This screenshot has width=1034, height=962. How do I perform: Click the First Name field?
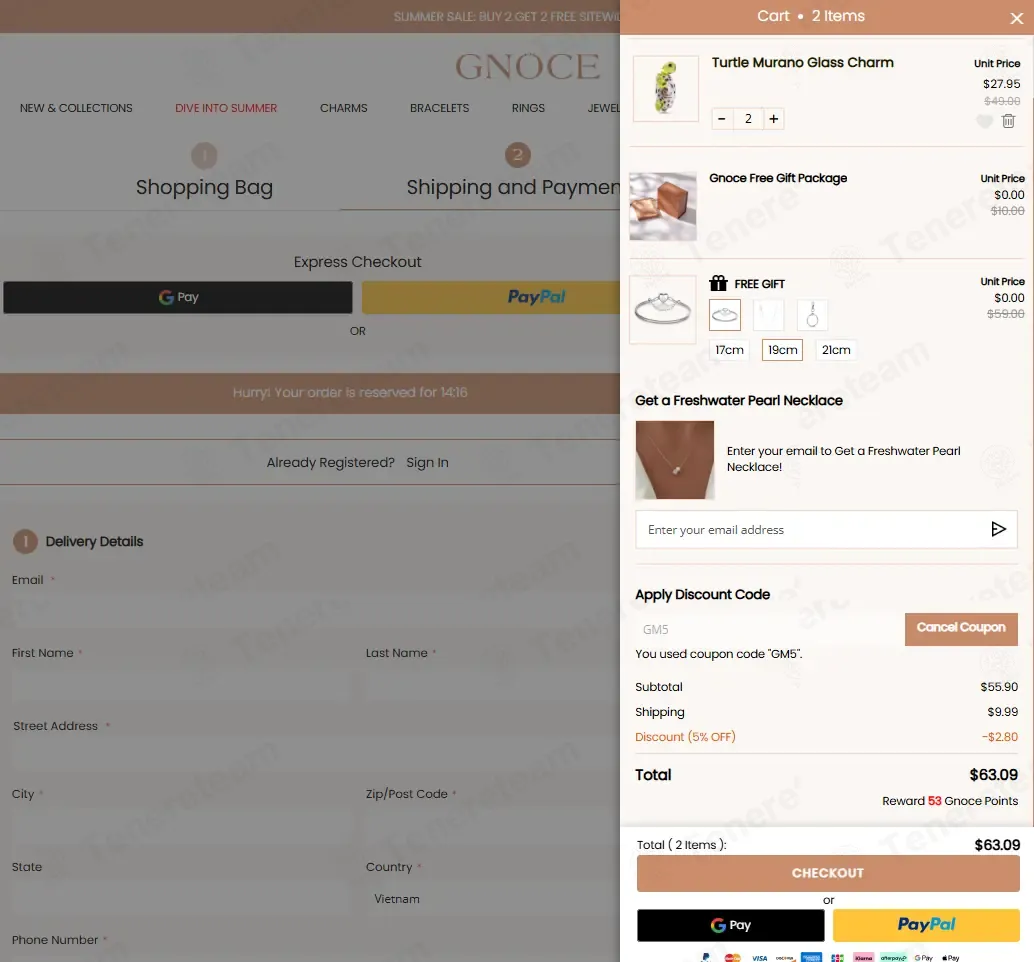point(181,686)
